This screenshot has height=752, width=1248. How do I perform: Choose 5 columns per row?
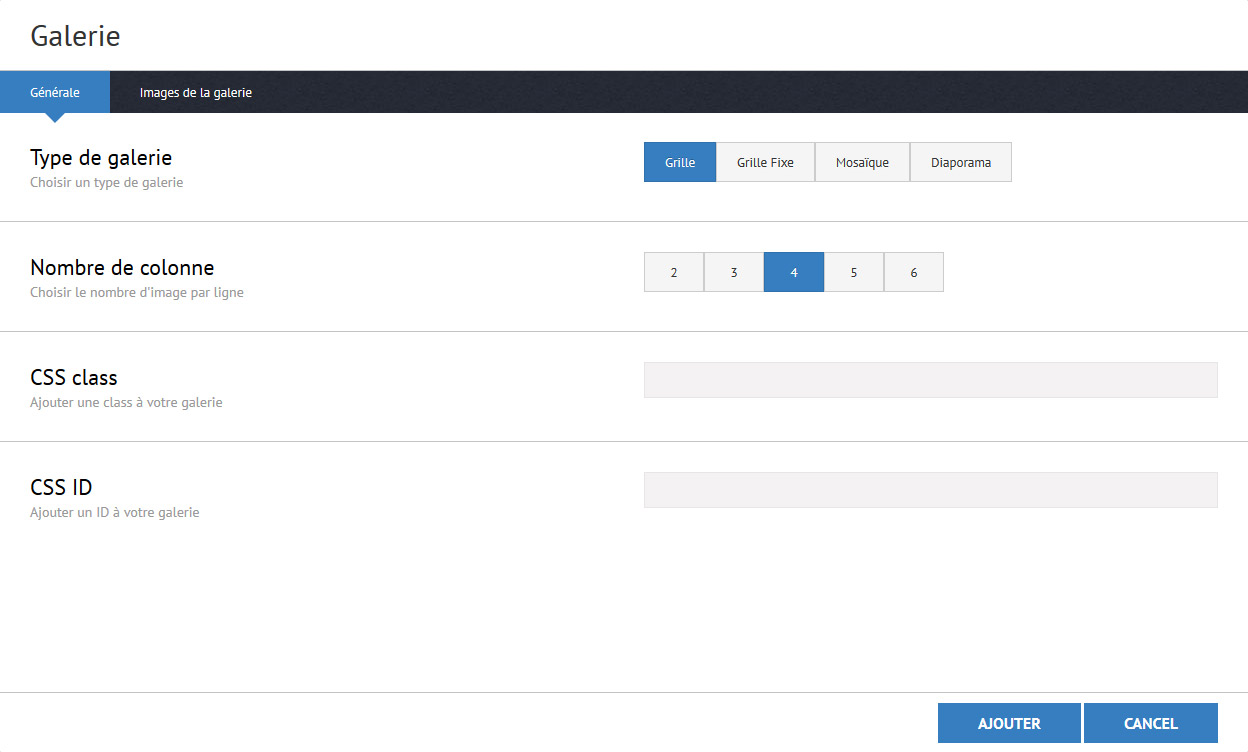pos(854,272)
